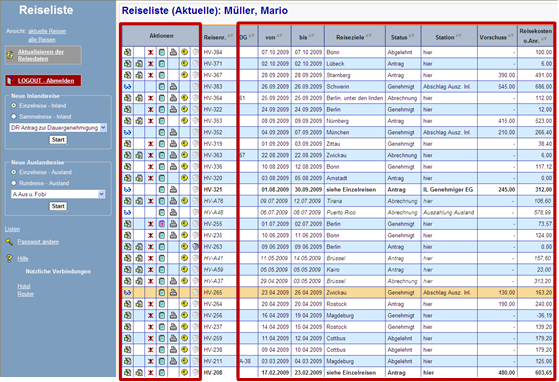Click dark shield icon in row HV-263

[195, 247]
